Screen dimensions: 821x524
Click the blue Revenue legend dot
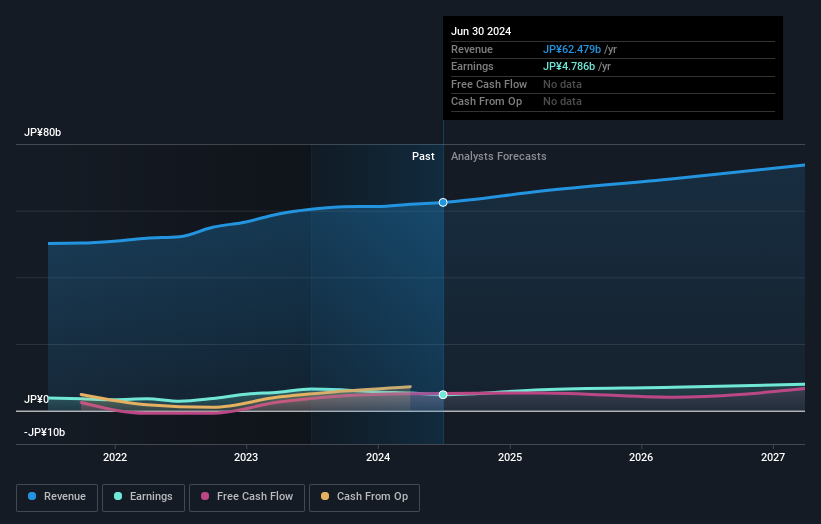pos(32,496)
